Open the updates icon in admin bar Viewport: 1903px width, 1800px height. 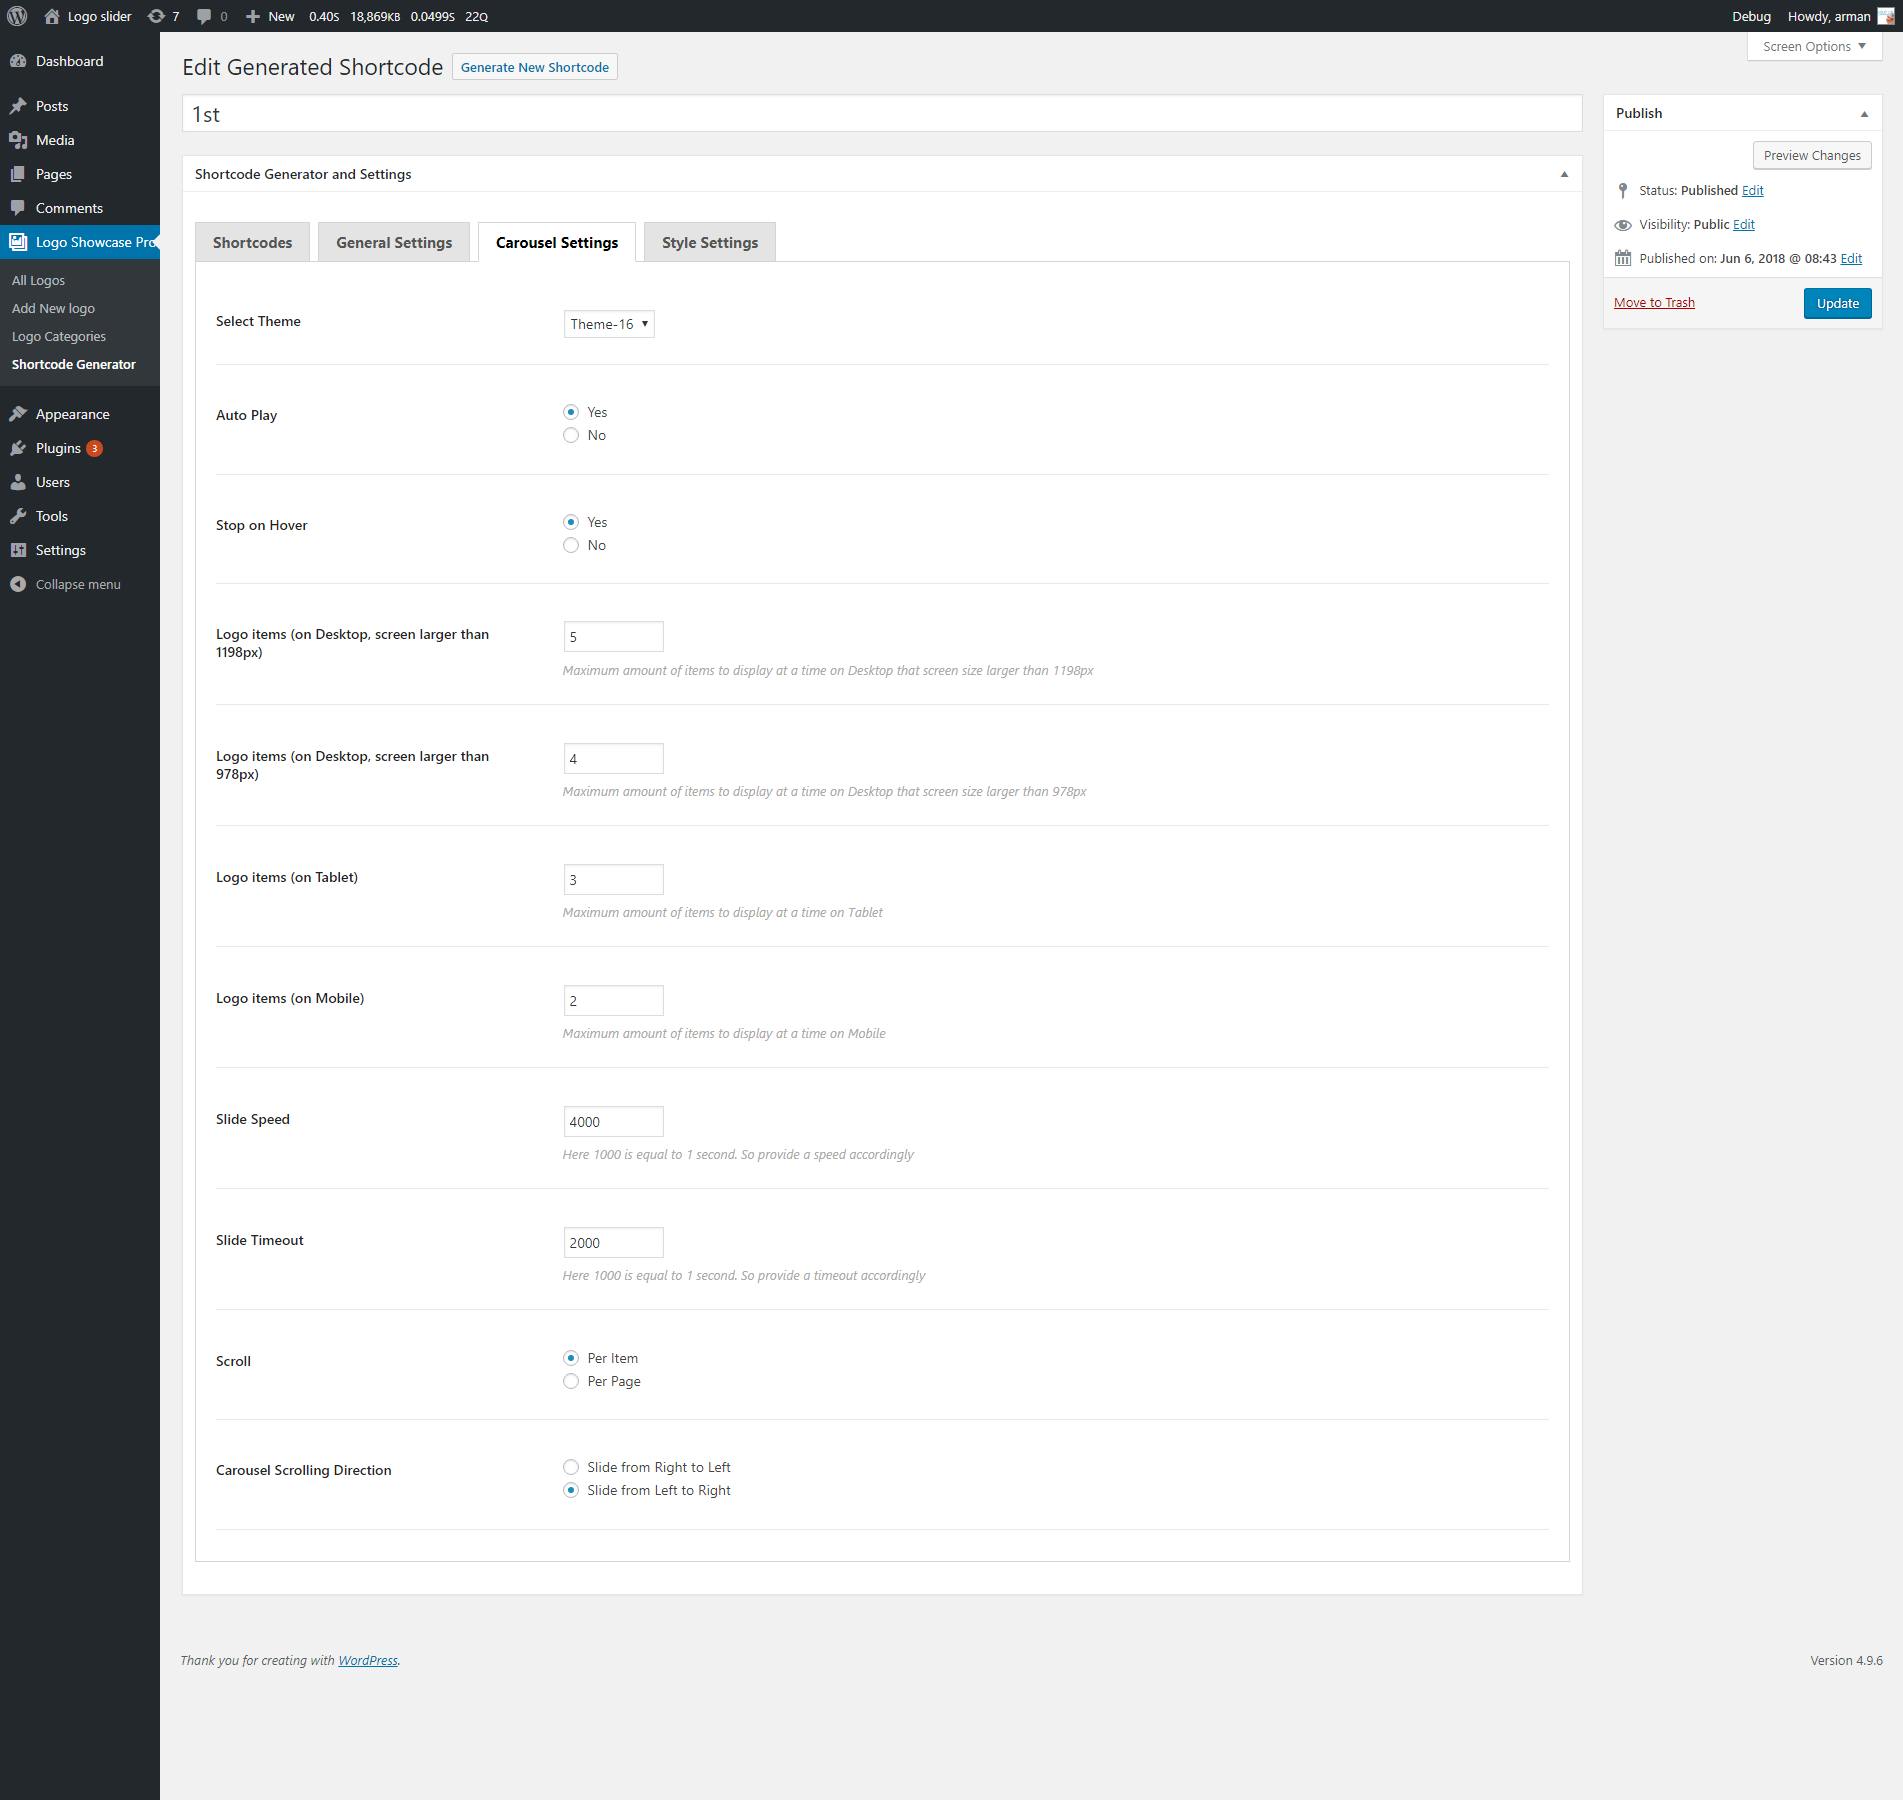156,16
